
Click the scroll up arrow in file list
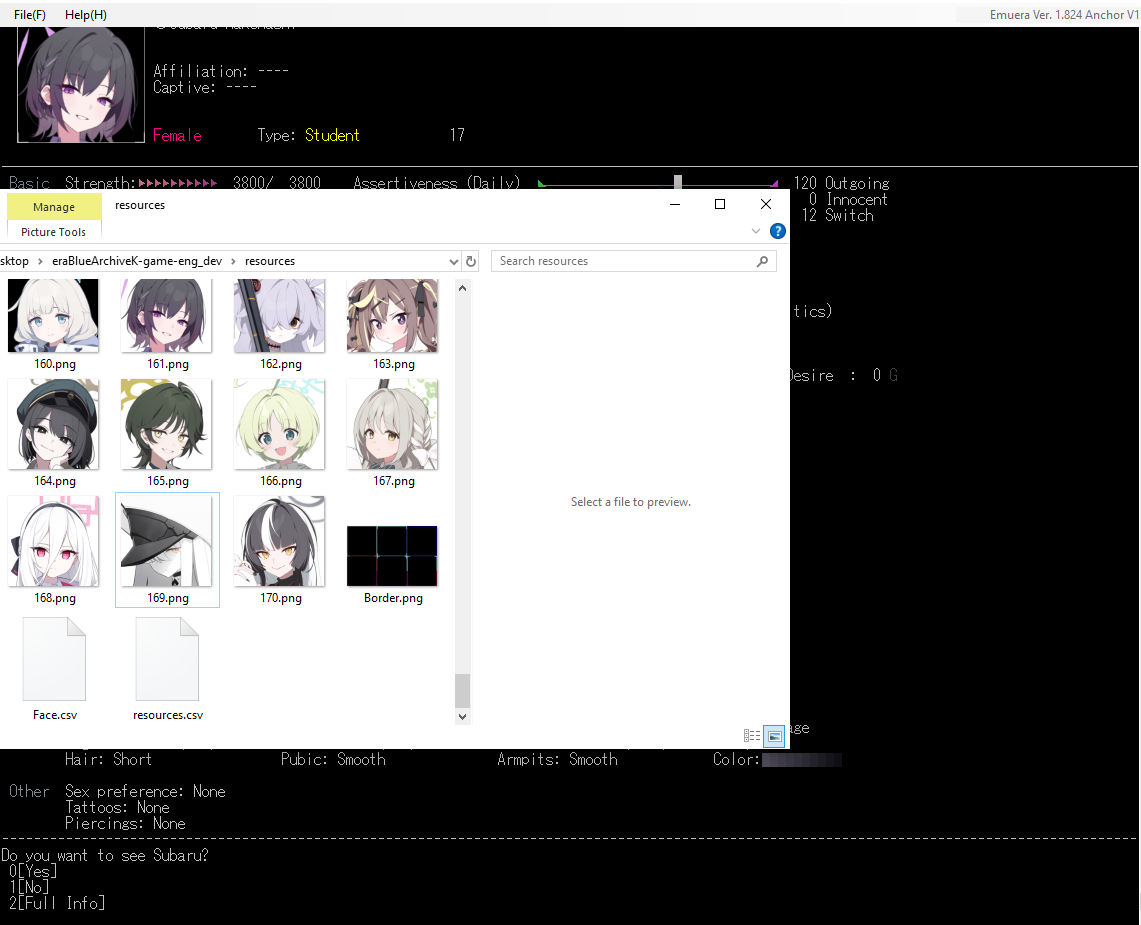click(462, 288)
